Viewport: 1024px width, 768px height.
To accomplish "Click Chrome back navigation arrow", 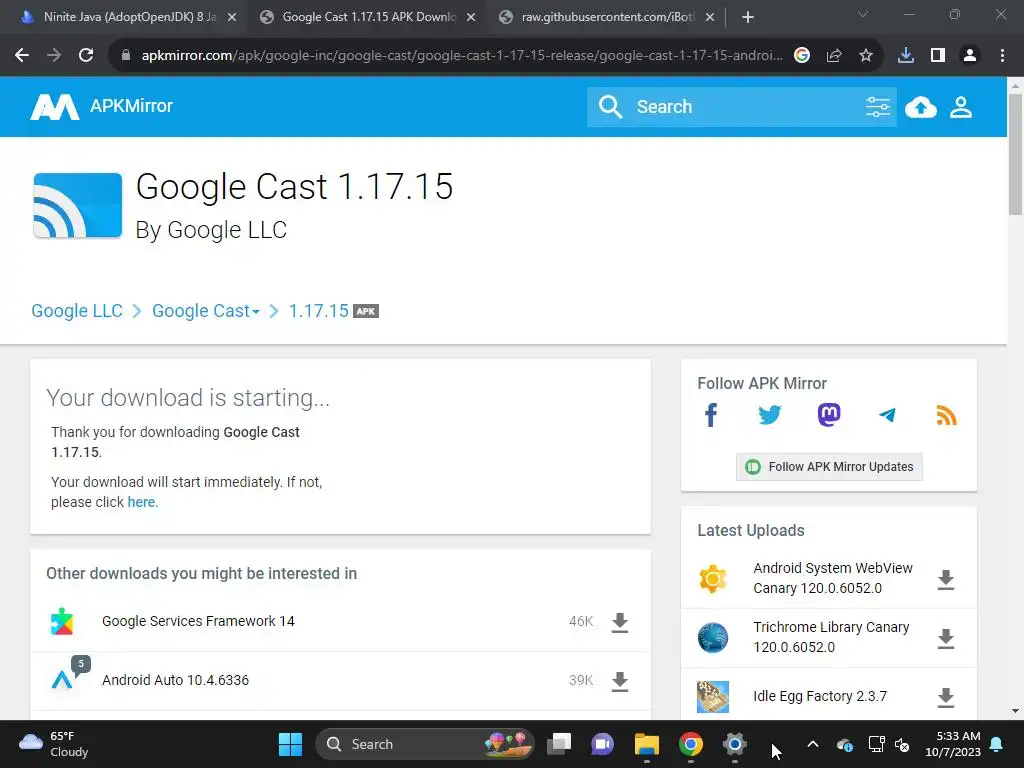I will (x=22, y=56).
